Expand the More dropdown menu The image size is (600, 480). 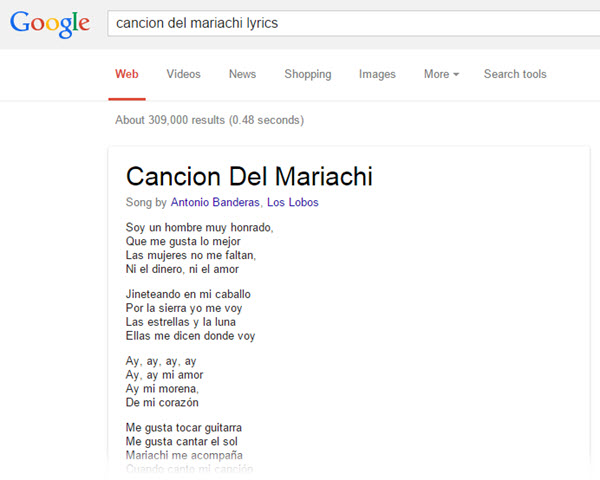point(441,74)
